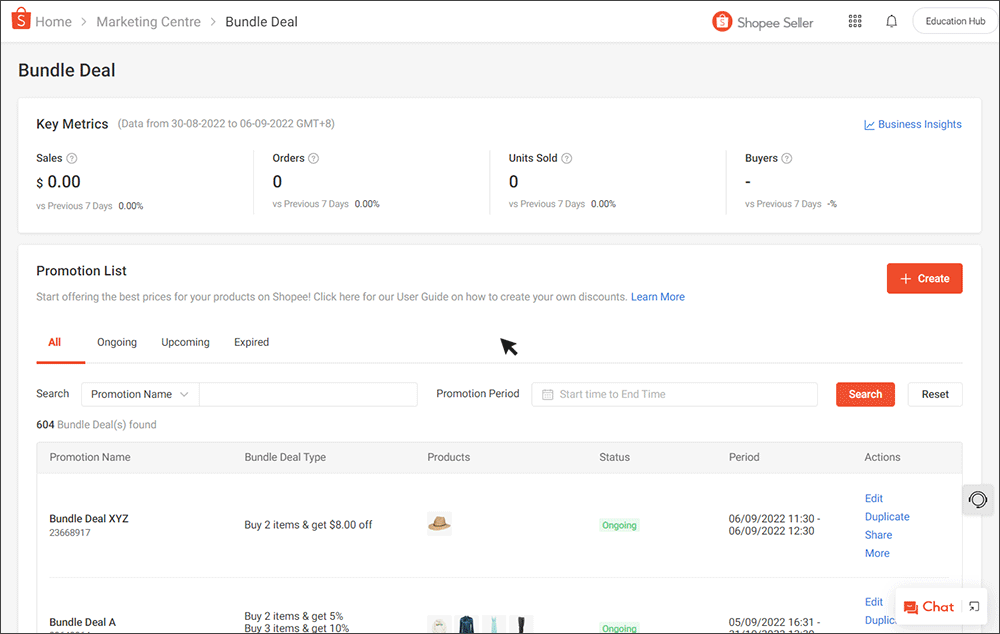Click the hat product thumbnail
This screenshot has width=1000, height=634.
pos(439,523)
